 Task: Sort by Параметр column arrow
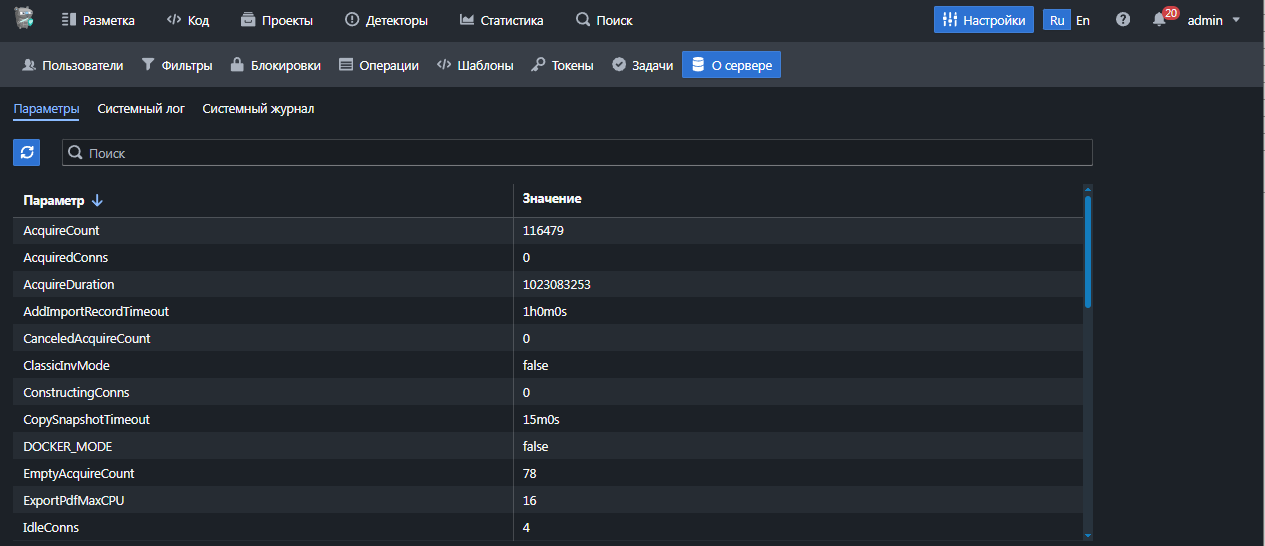97,200
